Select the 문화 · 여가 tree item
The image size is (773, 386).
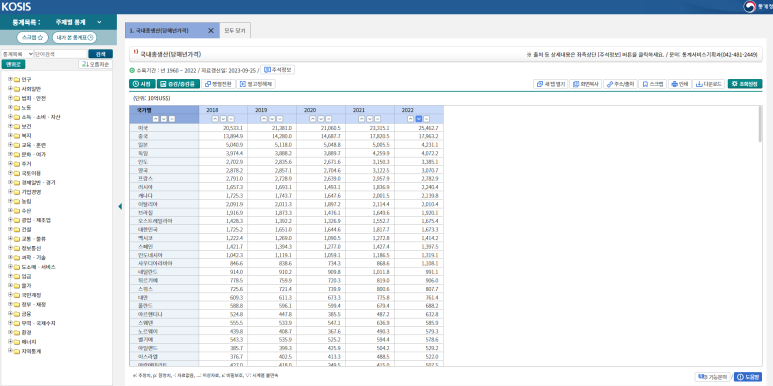(33, 154)
